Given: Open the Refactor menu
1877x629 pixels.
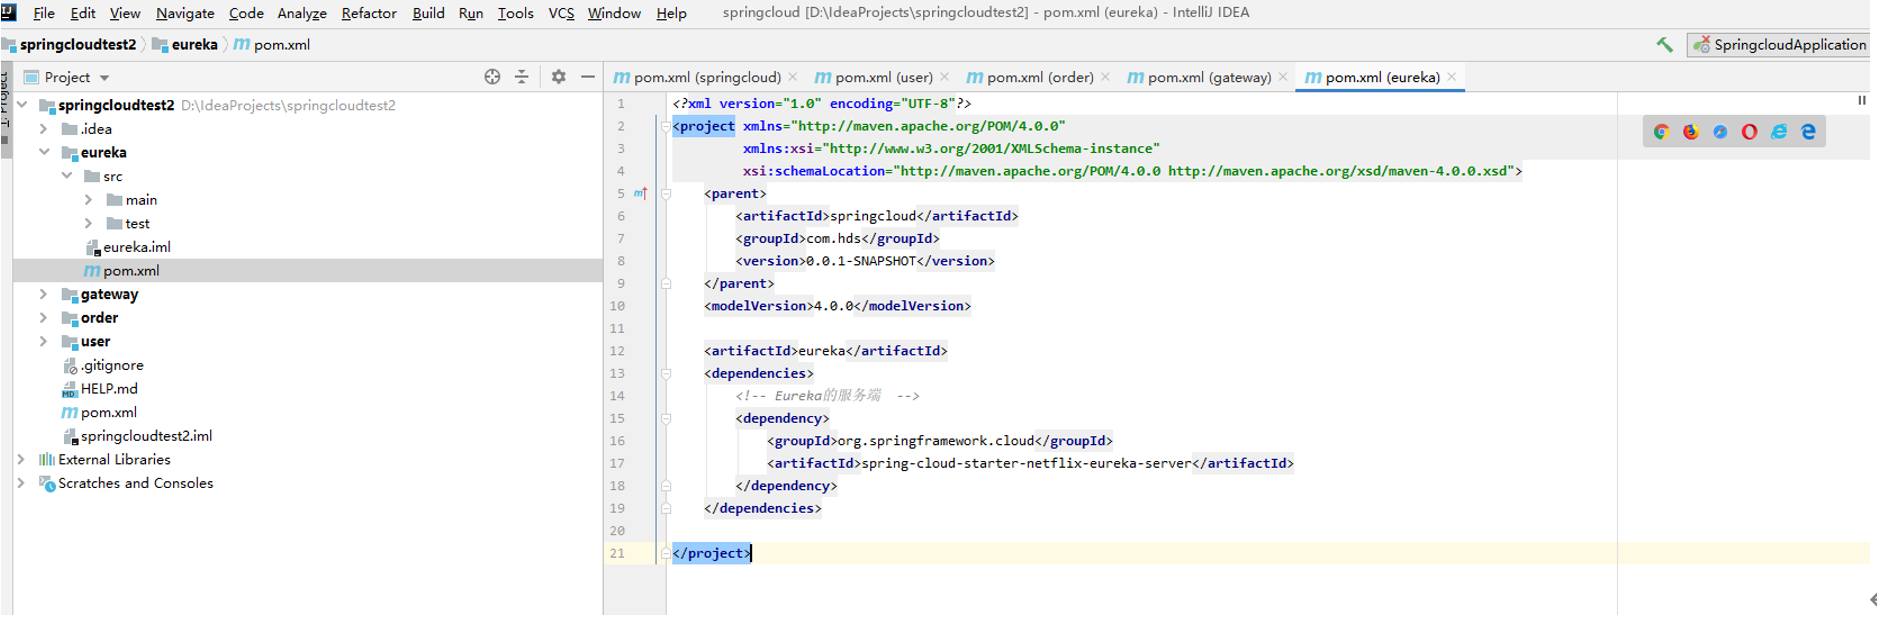Looking at the screenshot, I should coord(369,13).
